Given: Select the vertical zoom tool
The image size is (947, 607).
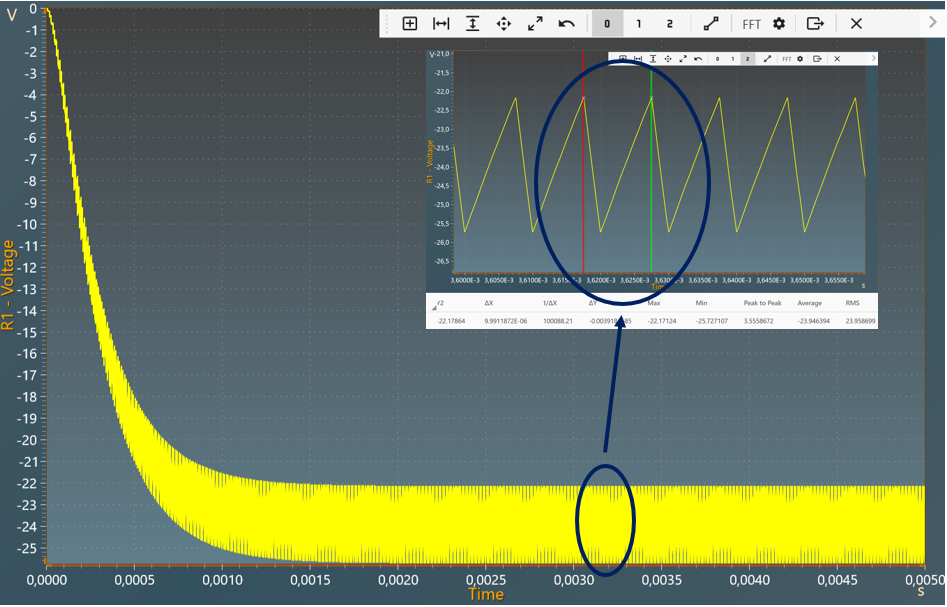Looking at the screenshot, I should [x=472, y=24].
